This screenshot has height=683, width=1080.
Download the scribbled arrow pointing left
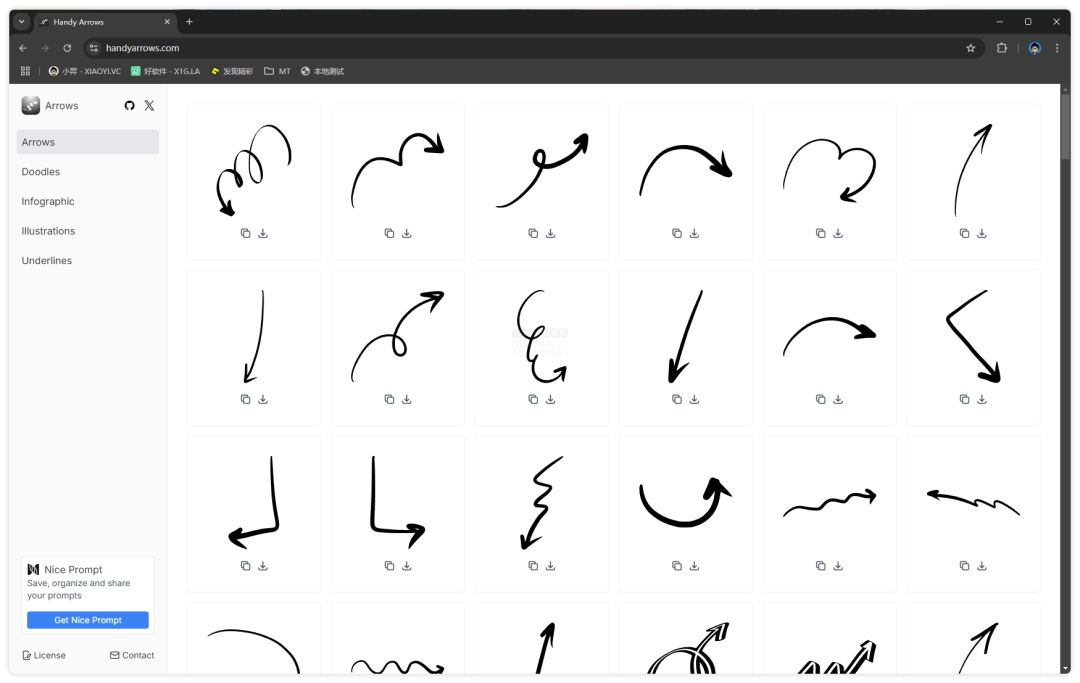982,566
